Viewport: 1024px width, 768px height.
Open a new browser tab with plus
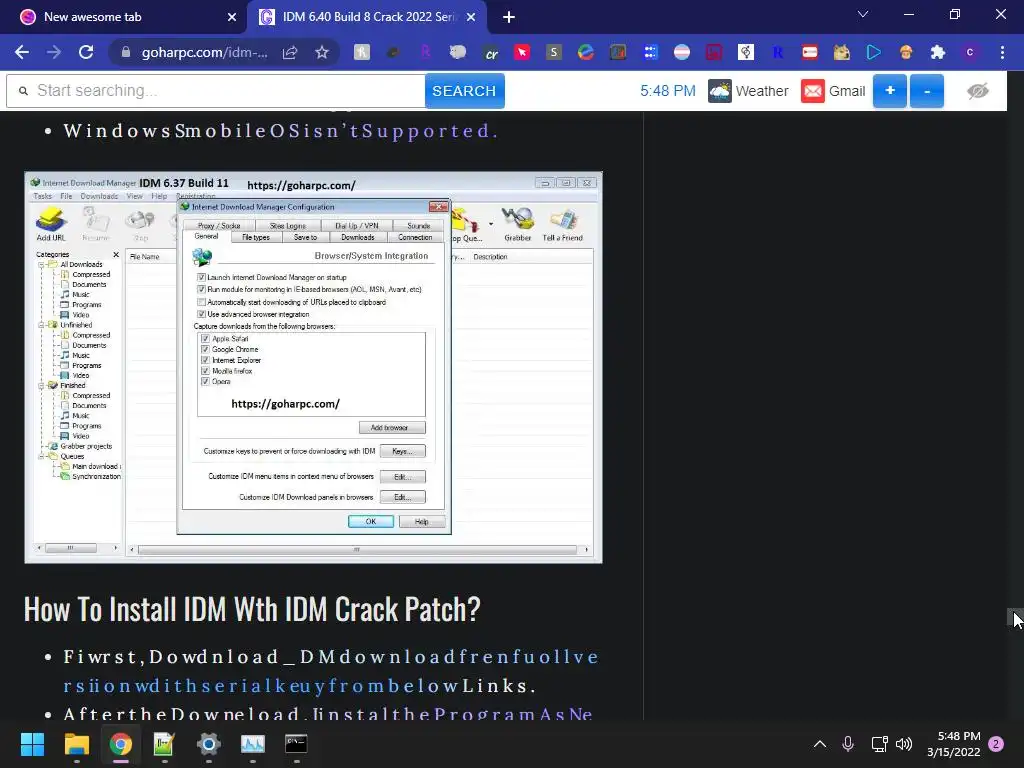tap(509, 17)
